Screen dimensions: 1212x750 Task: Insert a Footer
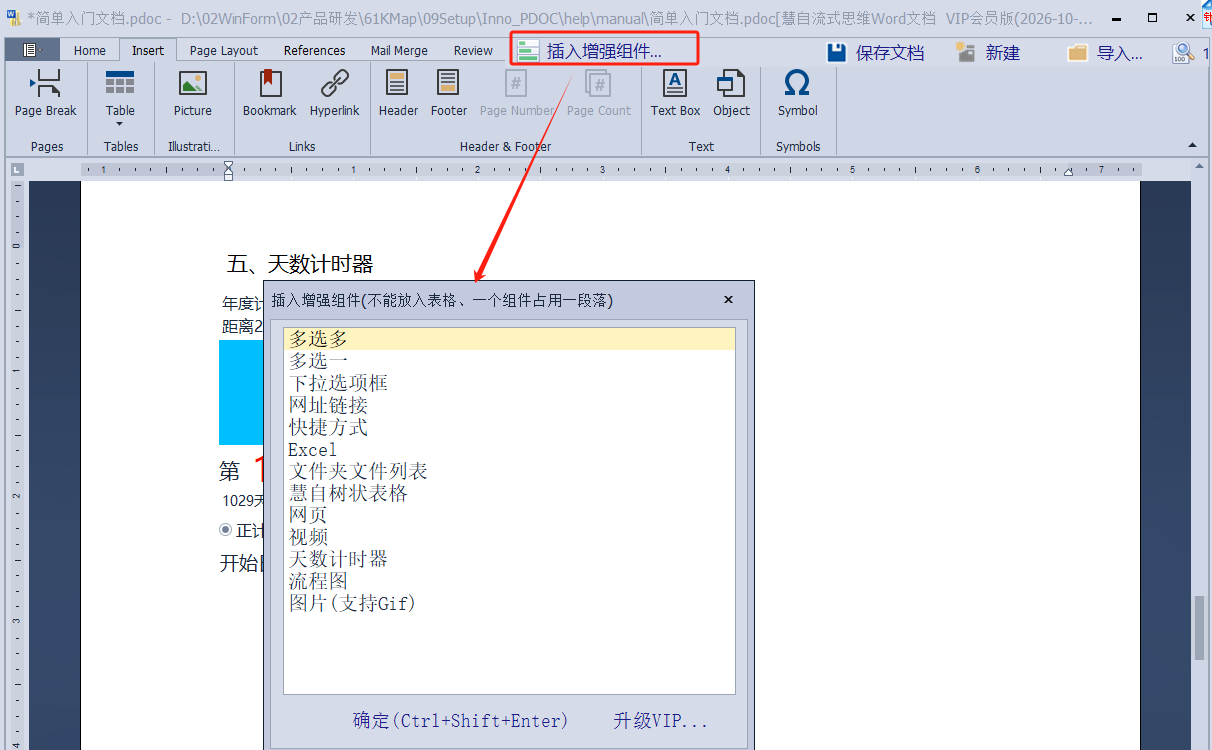click(x=449, y=85)
